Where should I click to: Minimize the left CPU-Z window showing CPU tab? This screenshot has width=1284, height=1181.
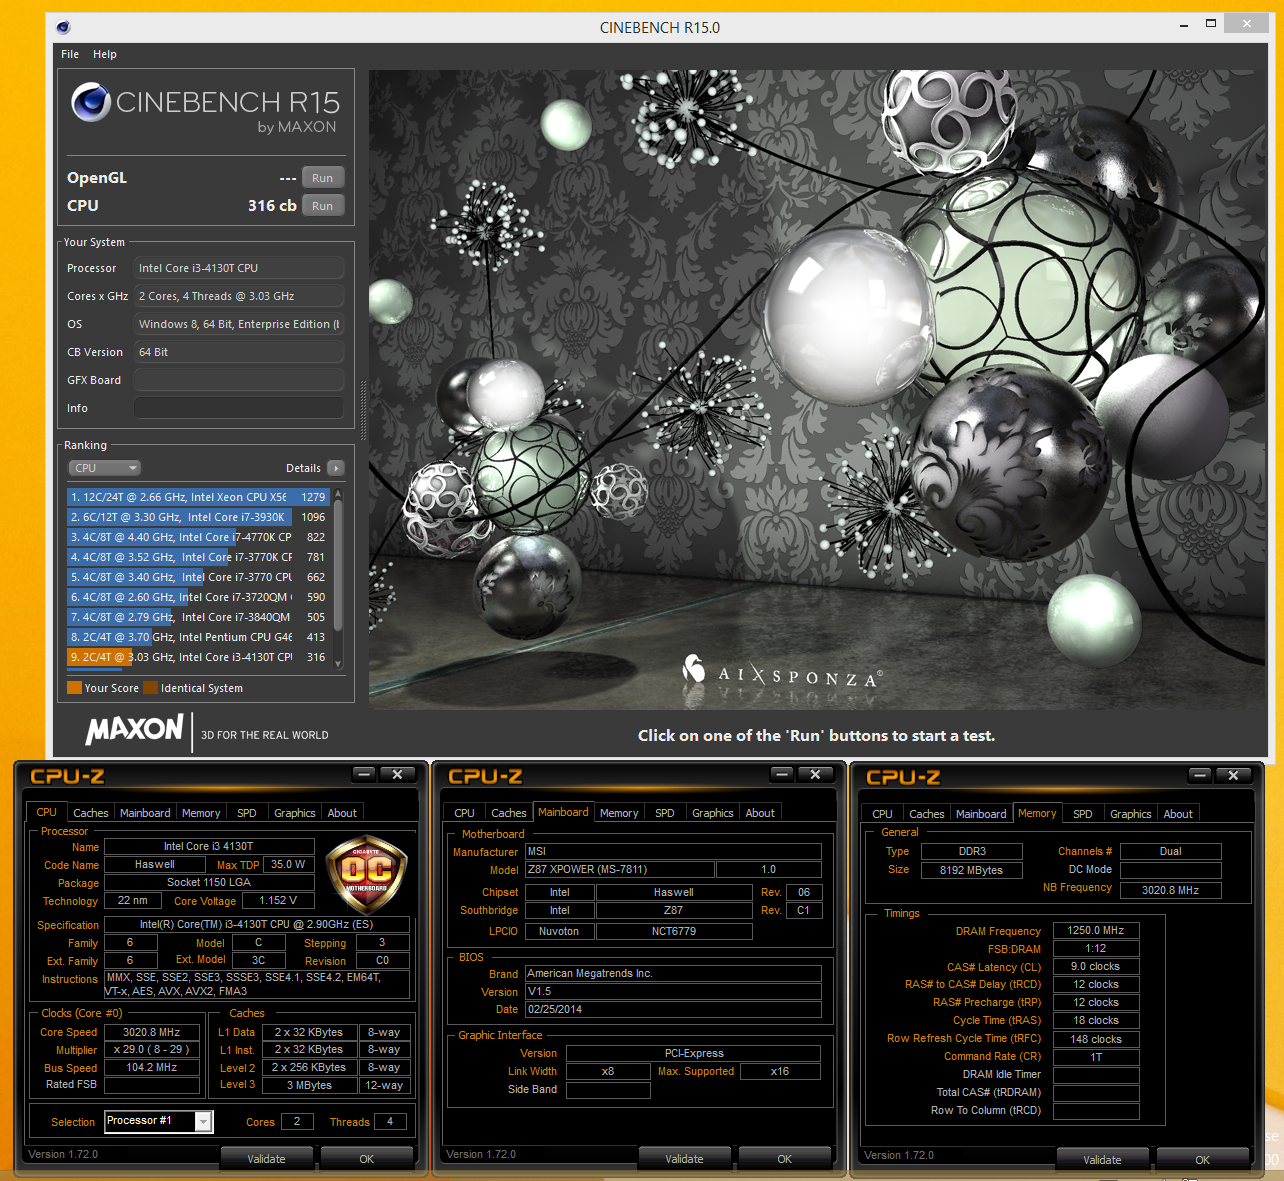point(364,774)
